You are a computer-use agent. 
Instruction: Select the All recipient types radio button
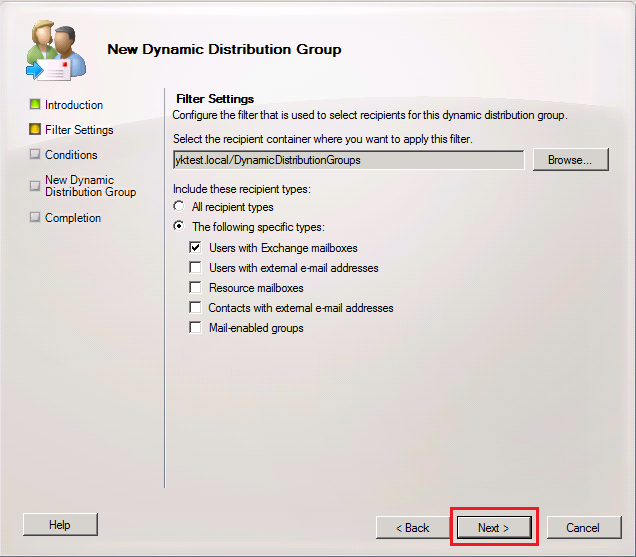(x=179, y=207)
